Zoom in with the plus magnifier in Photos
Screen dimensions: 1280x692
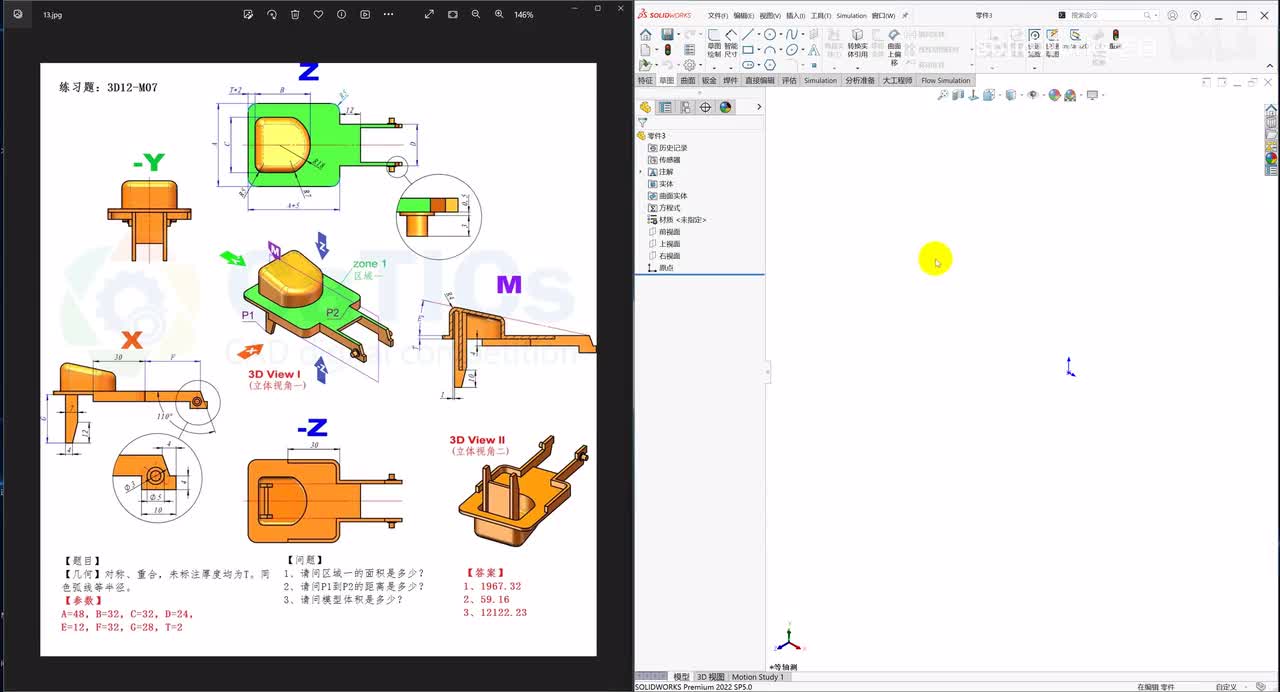tap(499, 14)
